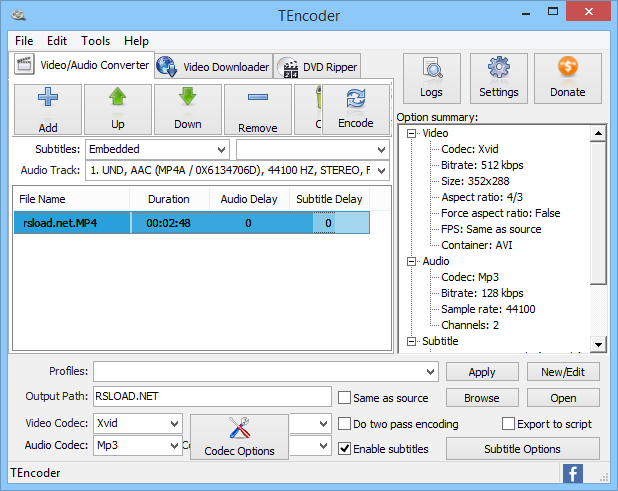The width and height of the screenshot is (618, 491).
Task: Click the New/Edit profile button
Action: tap(563, 372)
